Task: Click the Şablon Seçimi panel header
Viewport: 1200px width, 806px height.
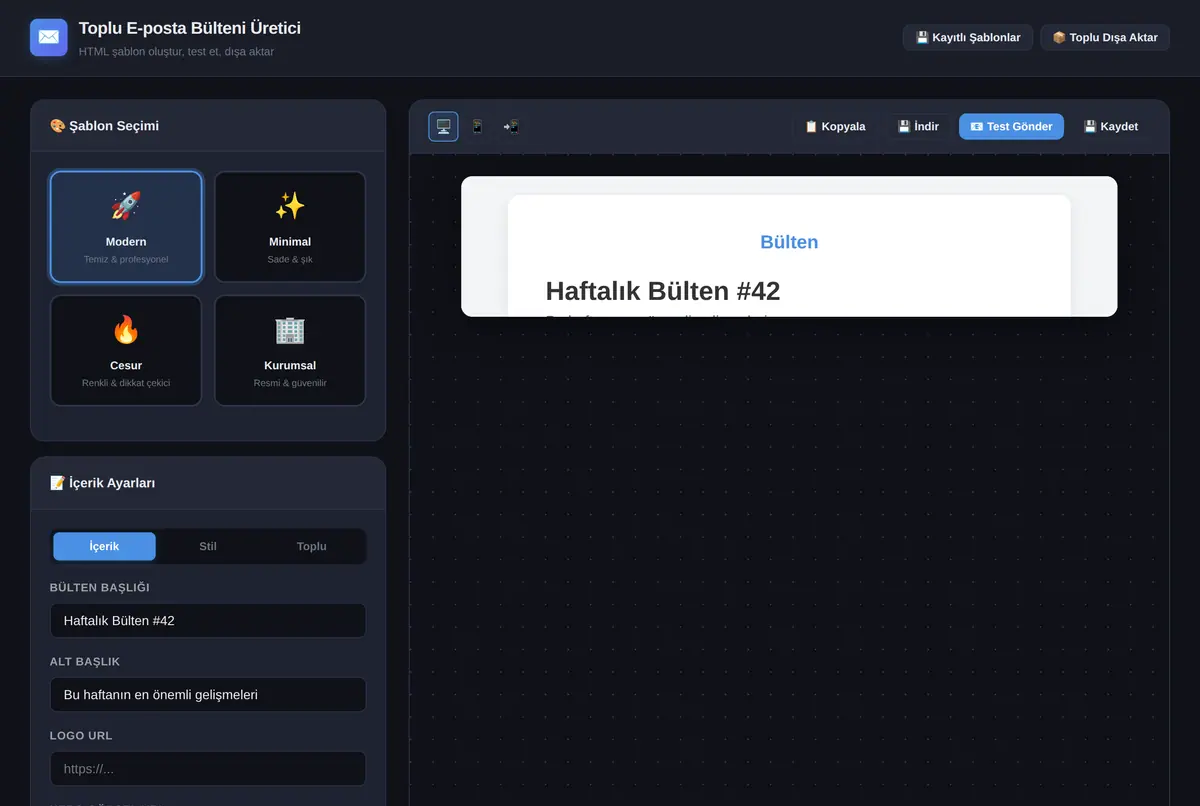Action: coord(208,126)
